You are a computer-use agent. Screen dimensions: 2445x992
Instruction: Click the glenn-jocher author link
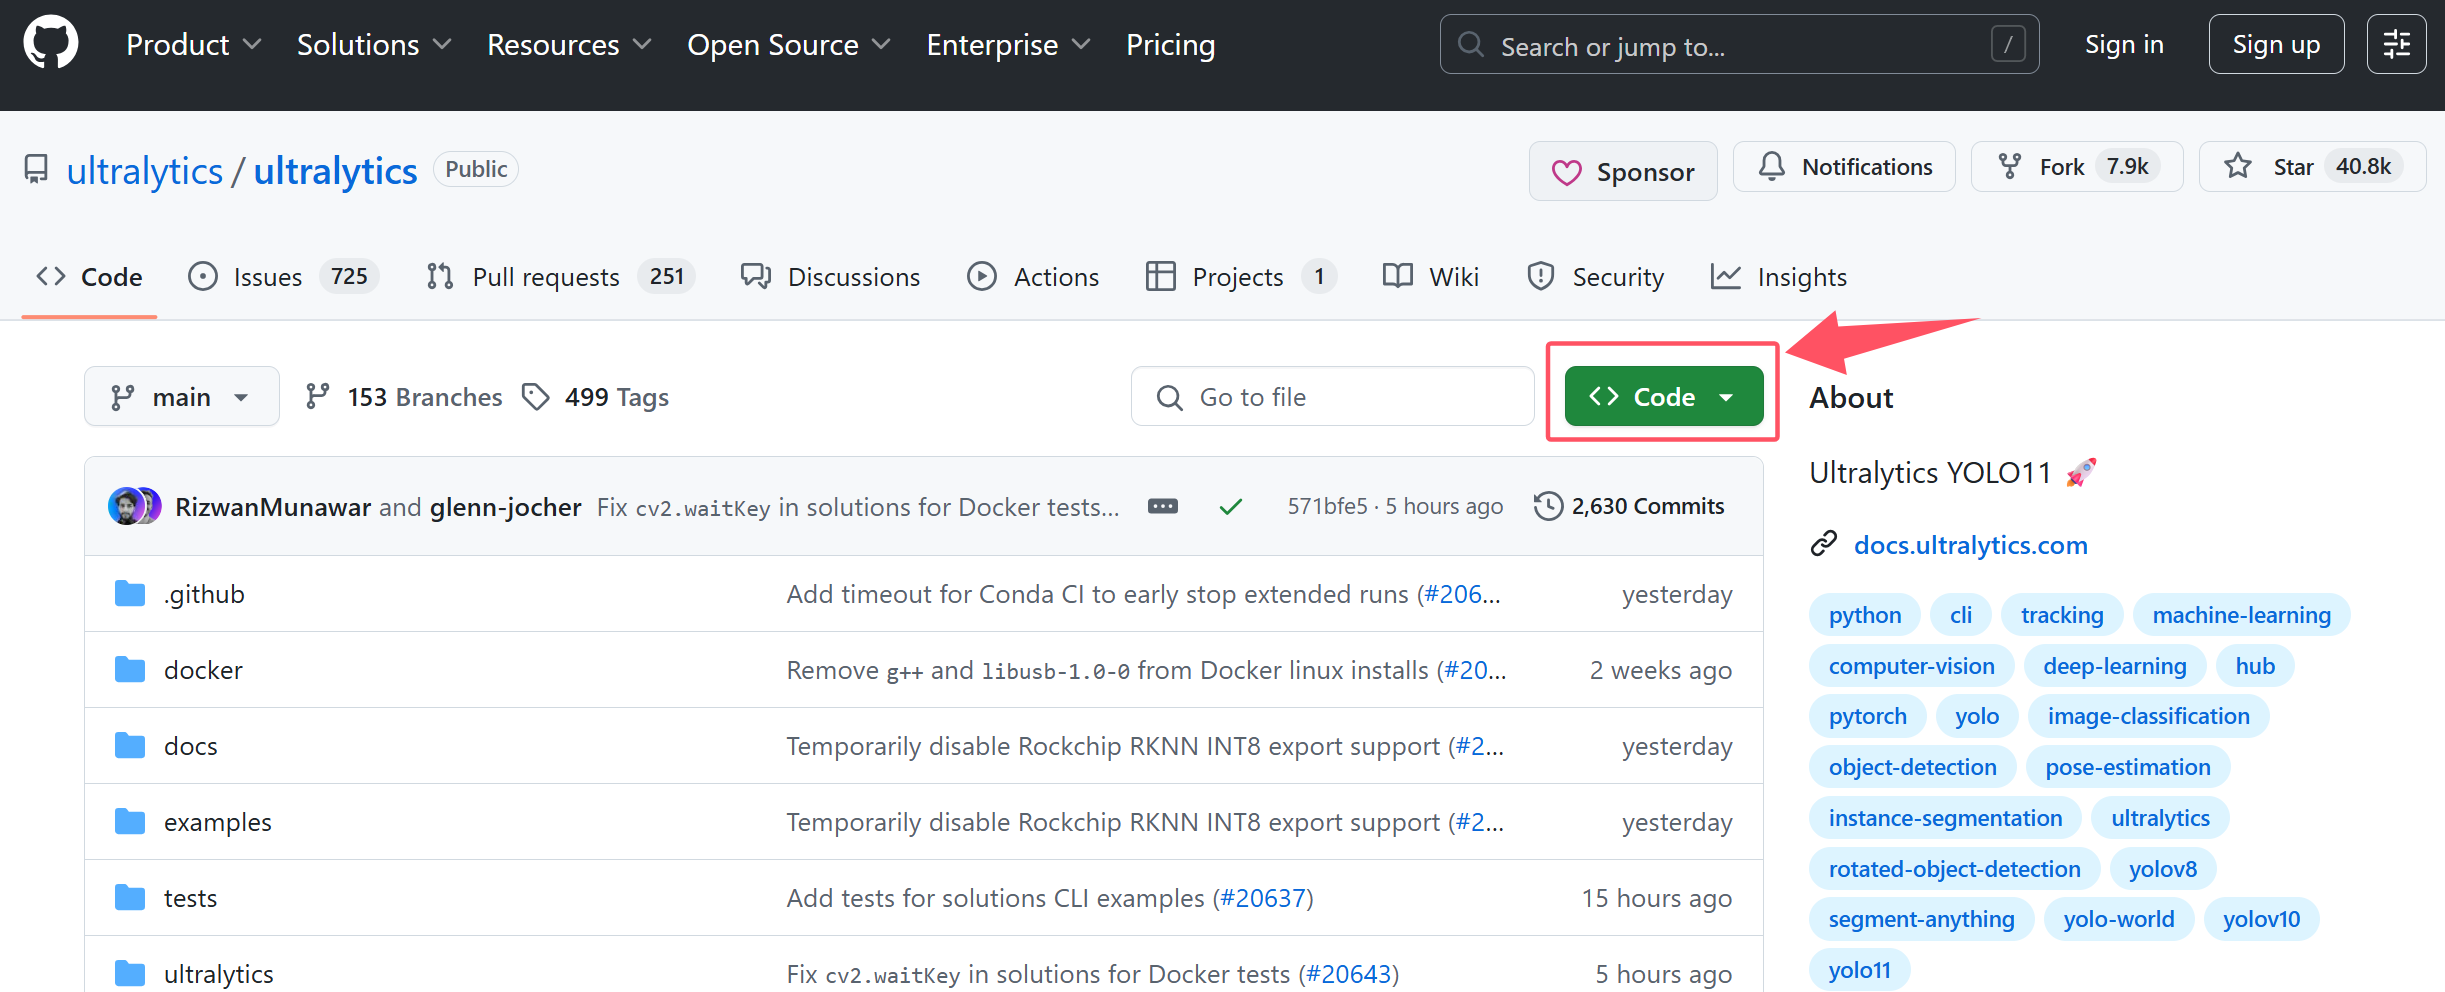click(x=505, y=507)
